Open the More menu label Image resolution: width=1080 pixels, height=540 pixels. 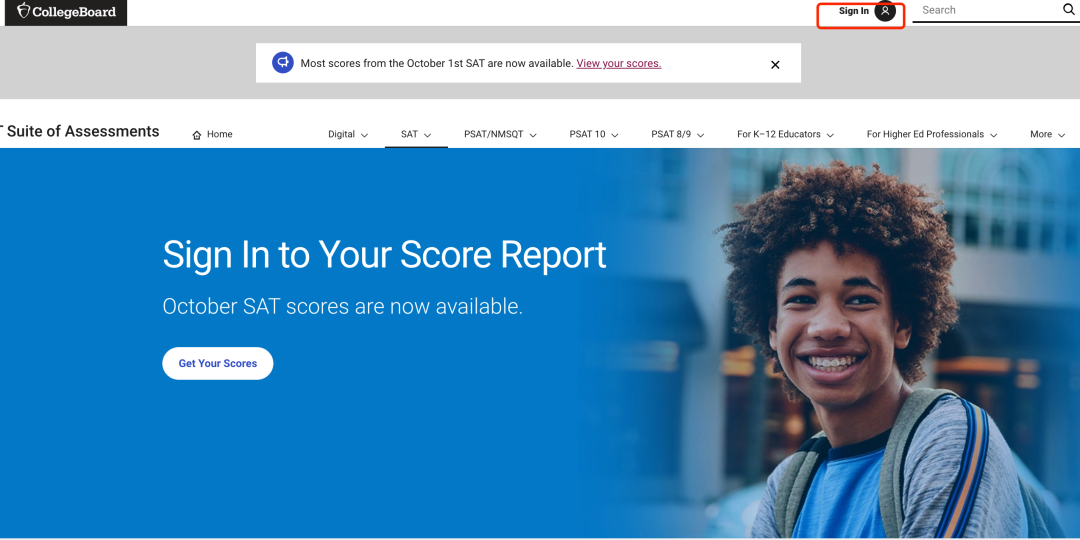click(x=1041, y=134)
